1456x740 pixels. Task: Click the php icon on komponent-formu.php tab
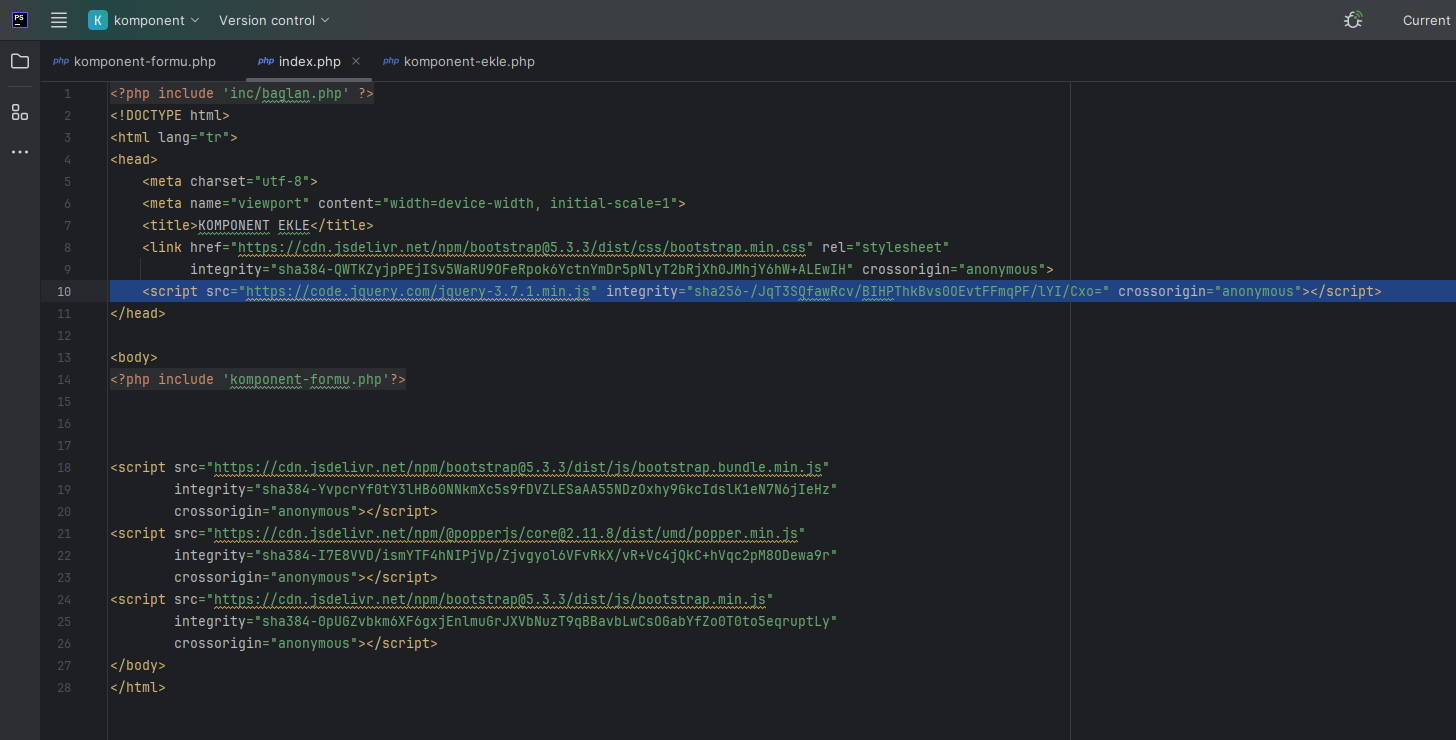[x=61, y=61]
